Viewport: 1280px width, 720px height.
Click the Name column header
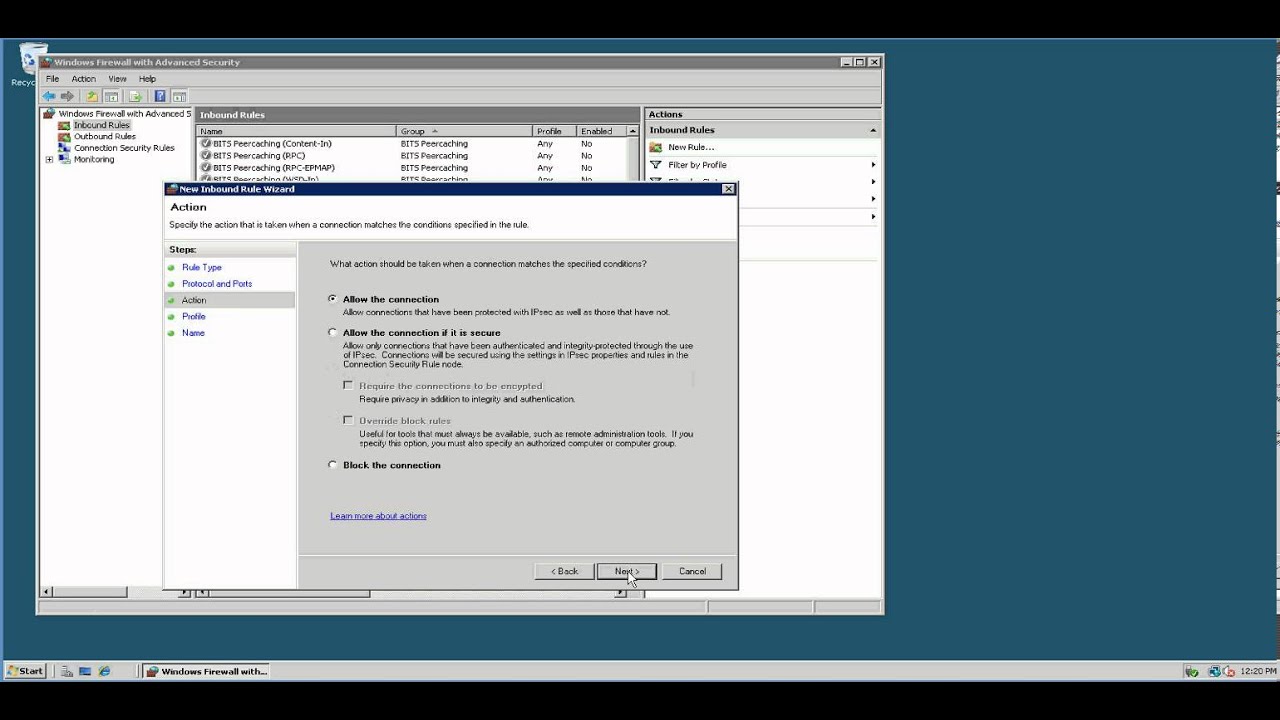(x=297, y=131)
